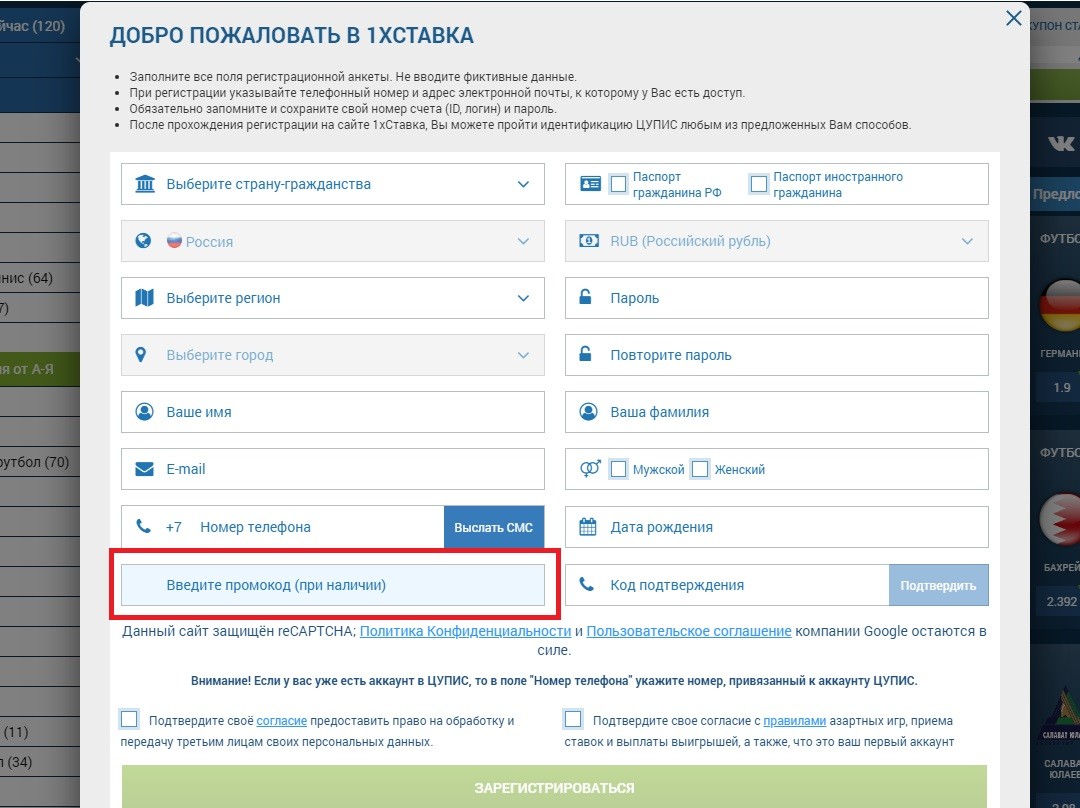Click the Bahrain flag ball icon

[x=1059, y=519]
